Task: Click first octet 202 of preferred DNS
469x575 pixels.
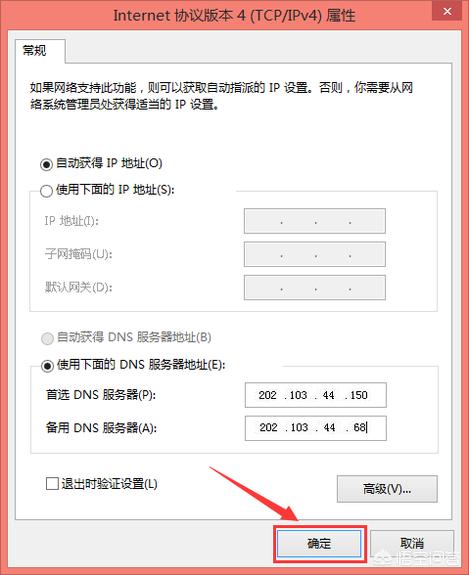Action: coord(267,395)
